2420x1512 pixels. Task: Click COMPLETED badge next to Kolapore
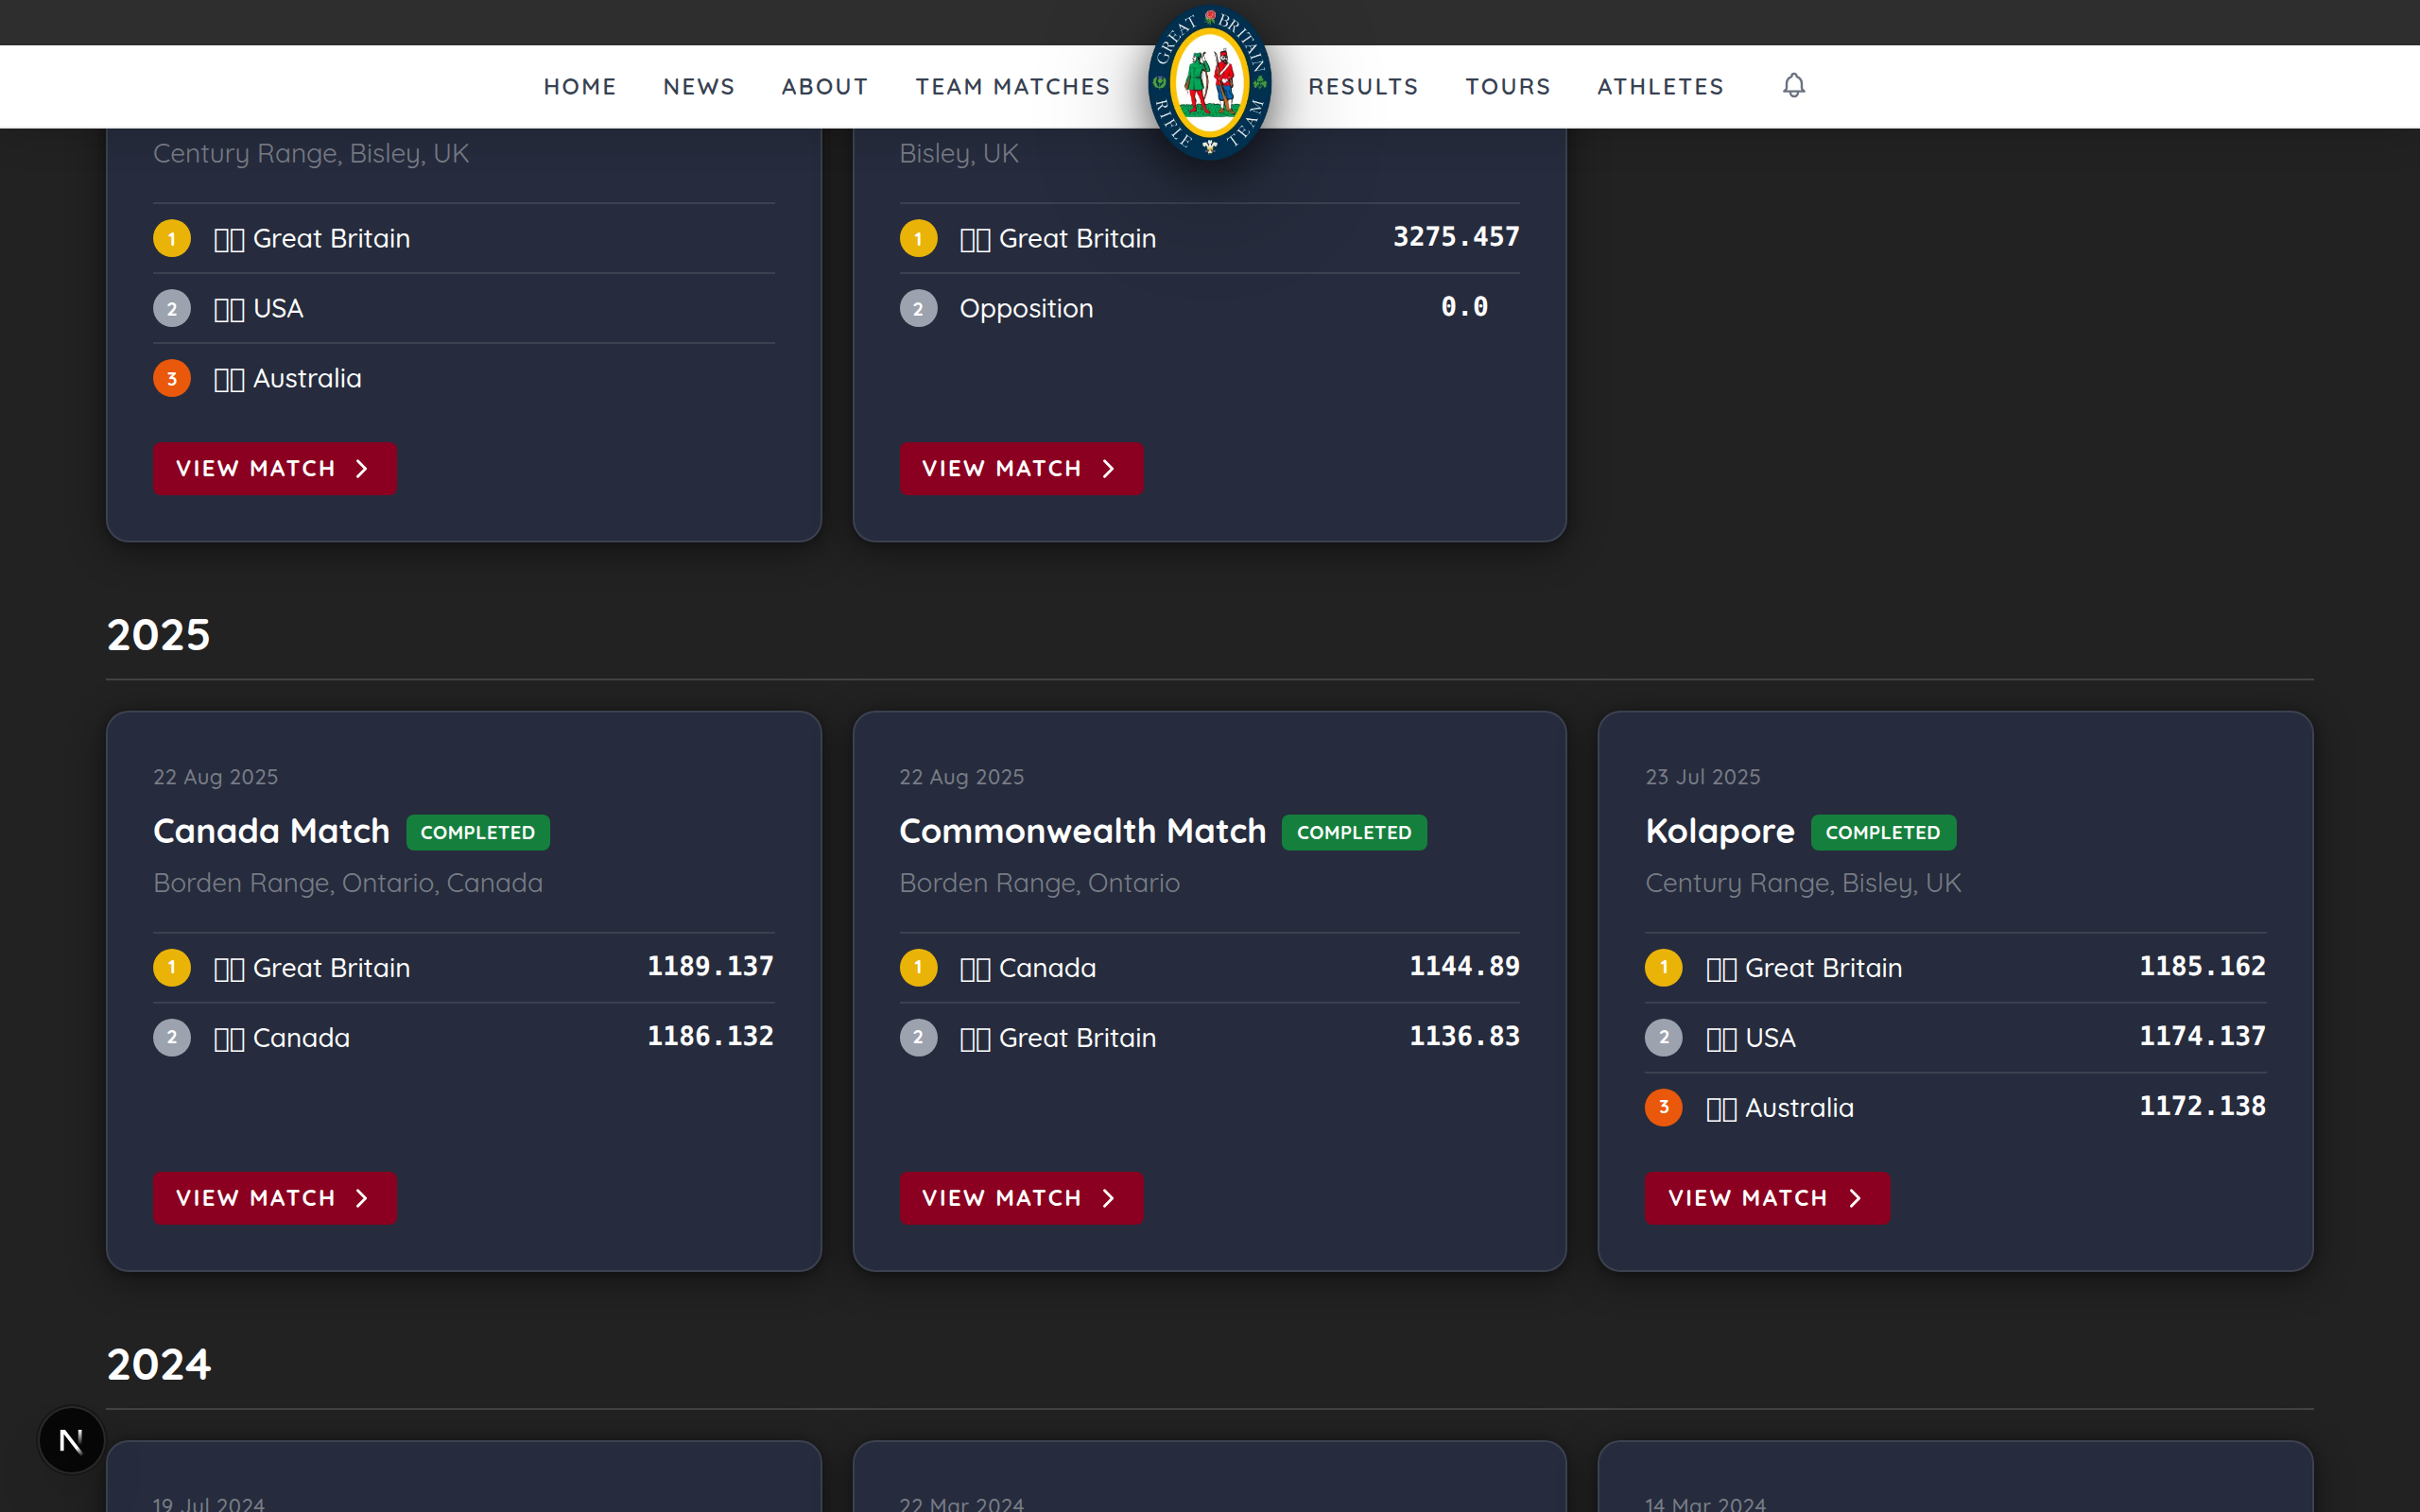pyautogui.click(x=1883, y=832)
